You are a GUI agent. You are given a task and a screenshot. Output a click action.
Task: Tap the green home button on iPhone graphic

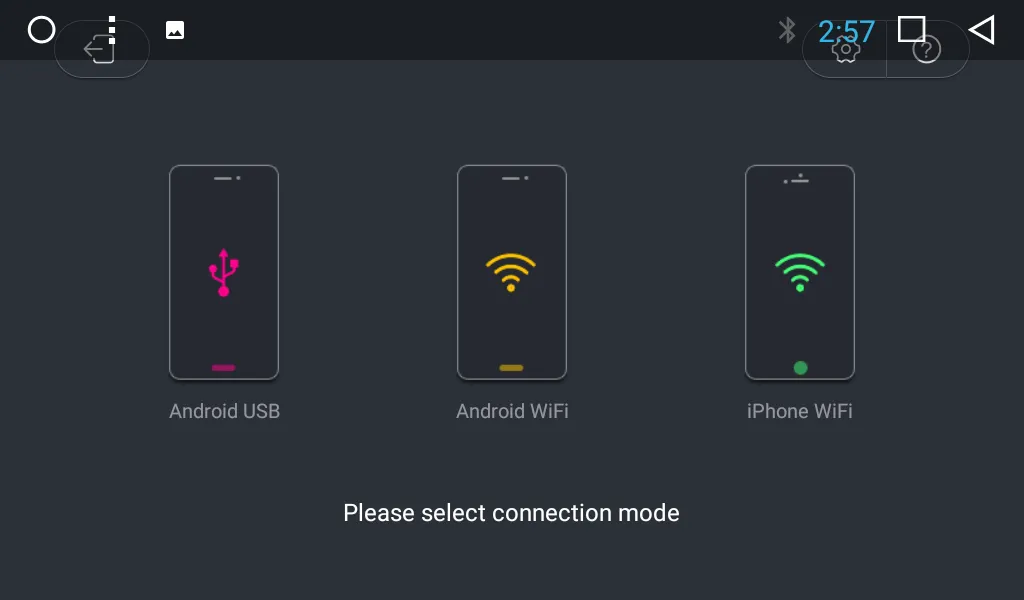(800, 367)
